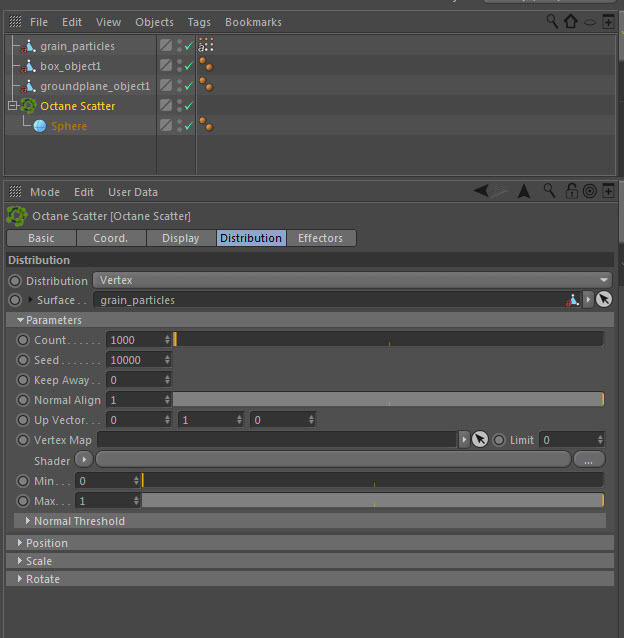The width and height of the screenshot is (624, 638).
Task: Open the File menu
Action: tap(39, 22)
